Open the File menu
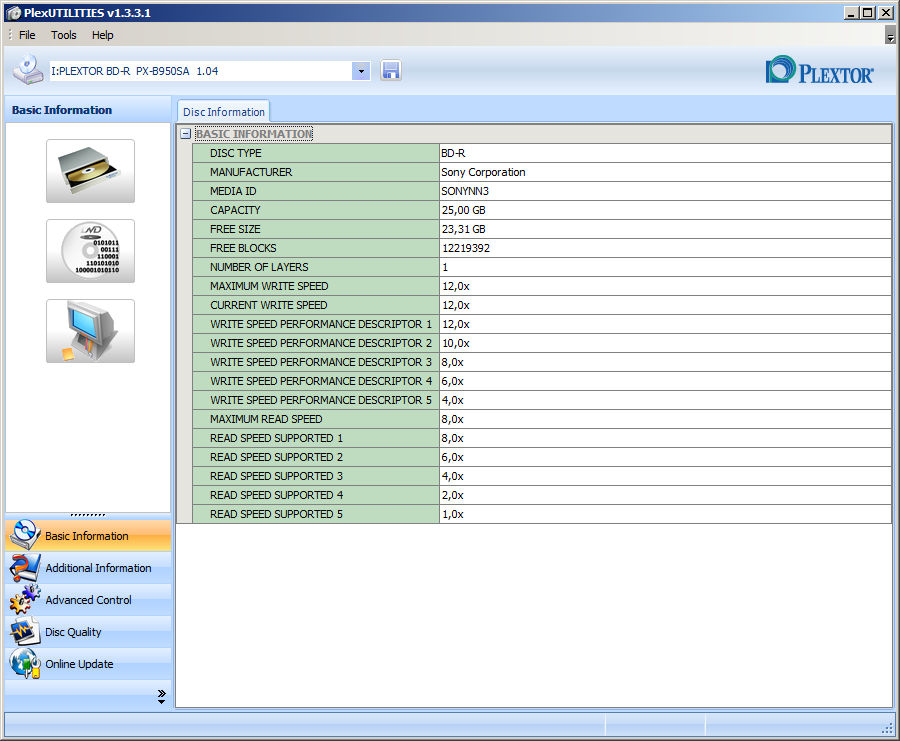The image size is (900, 741). click(27, 35)
